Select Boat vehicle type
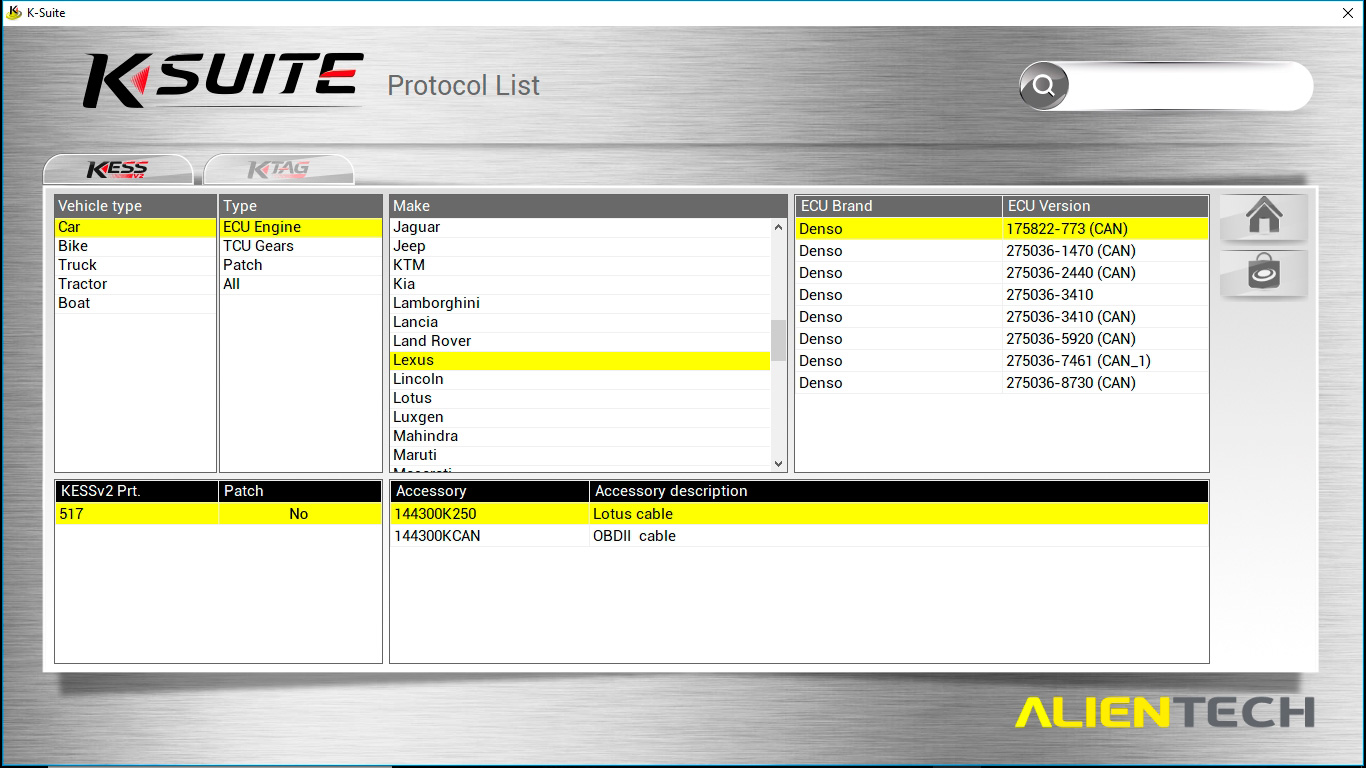 coord(135,303)
